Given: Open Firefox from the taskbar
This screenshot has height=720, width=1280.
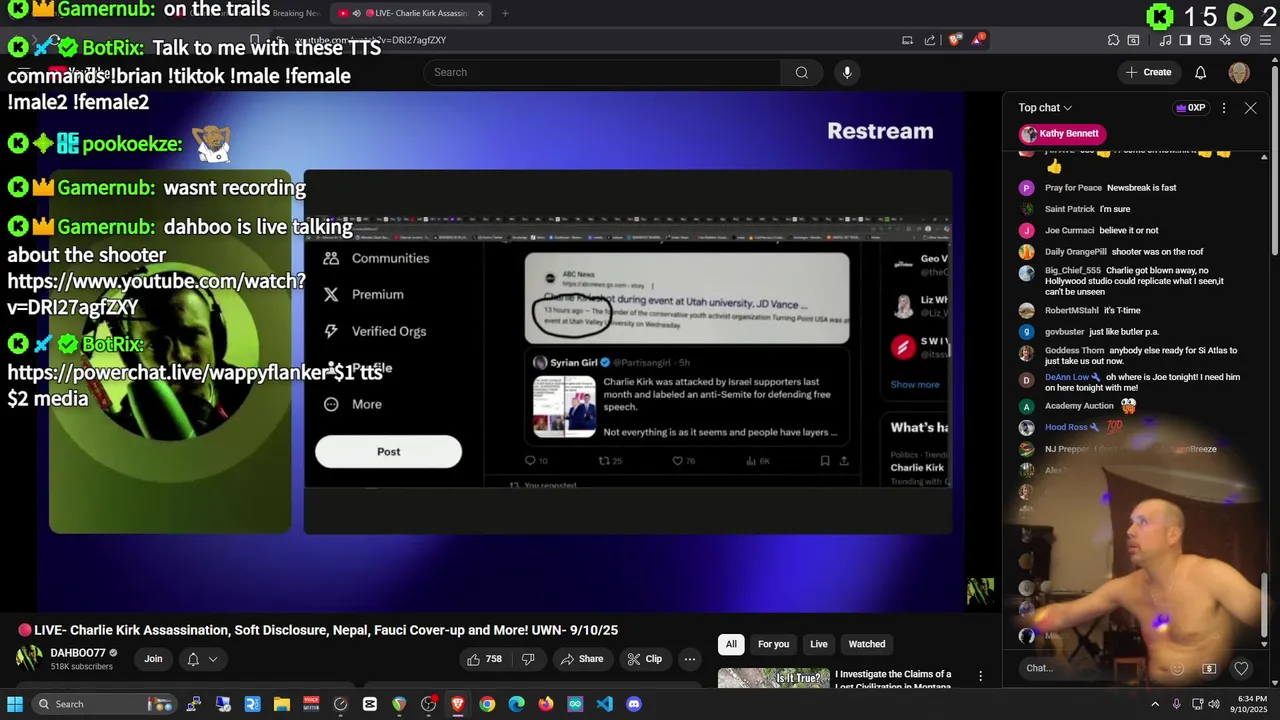Looking at the screenshot, I should point(545,704).
